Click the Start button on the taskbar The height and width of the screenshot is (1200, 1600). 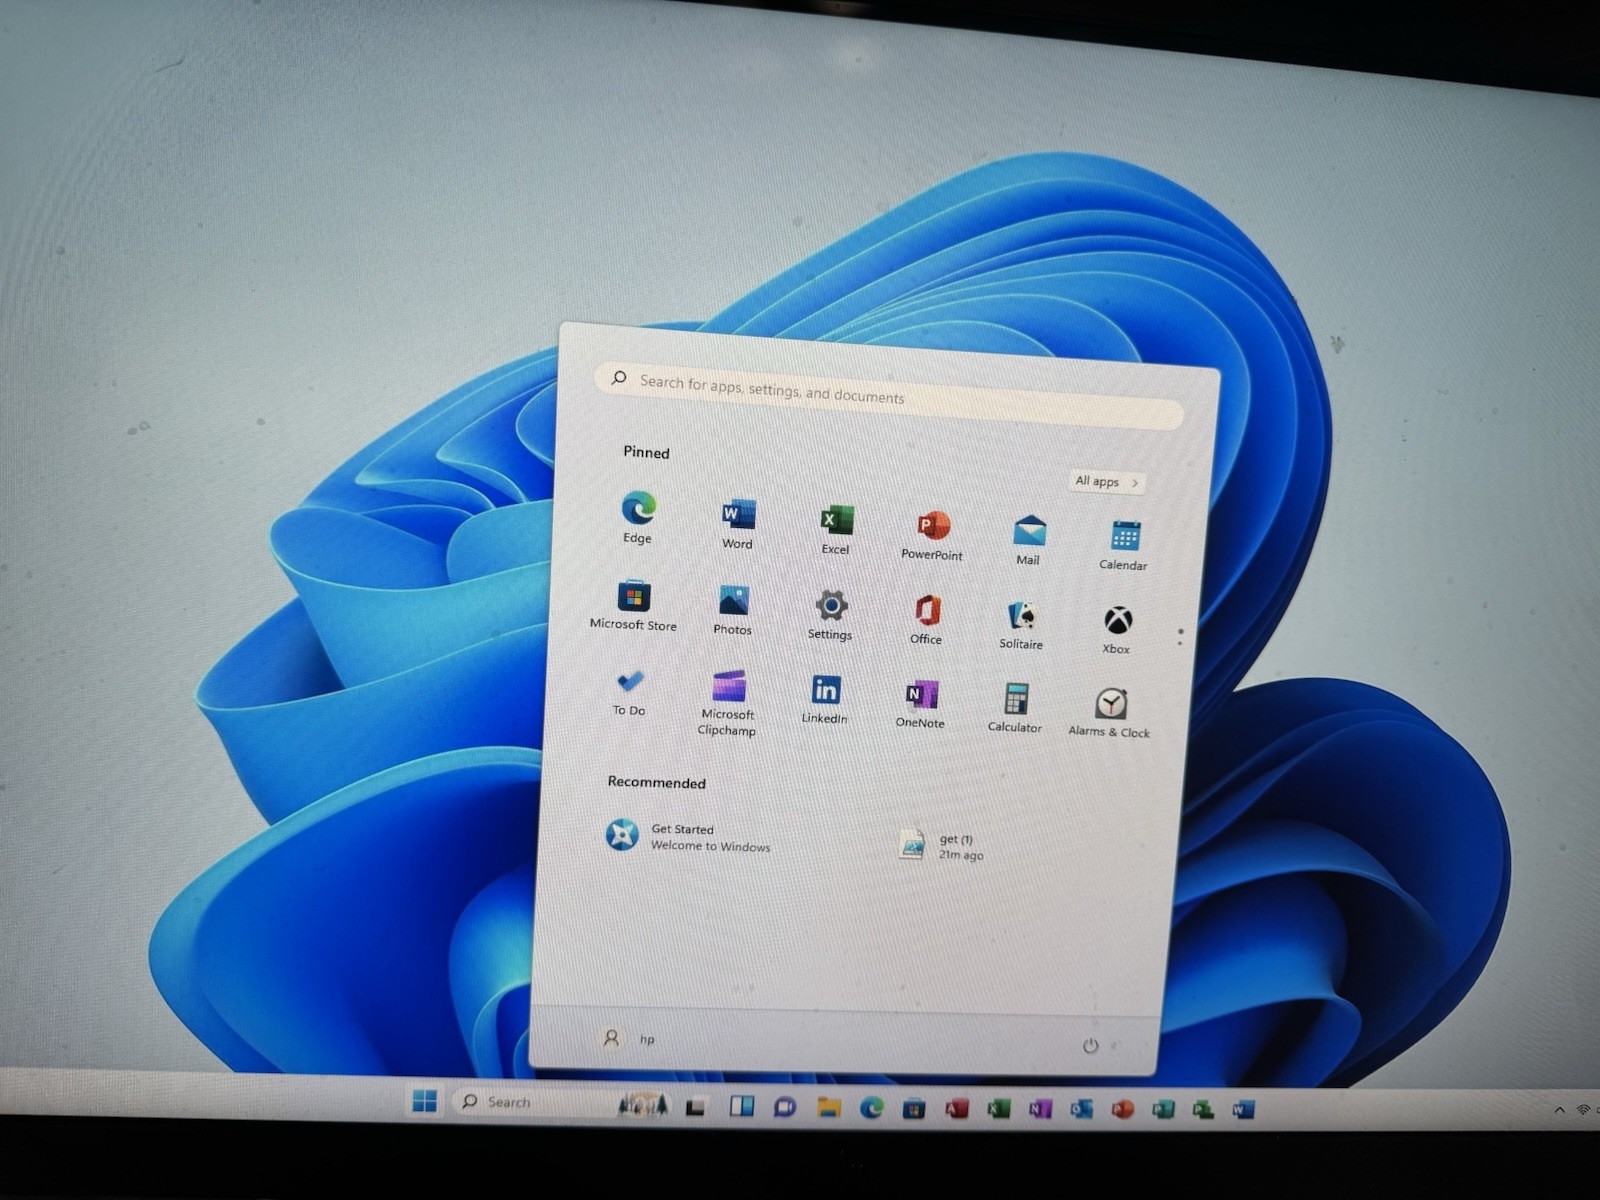click(x=424, y=1101)
